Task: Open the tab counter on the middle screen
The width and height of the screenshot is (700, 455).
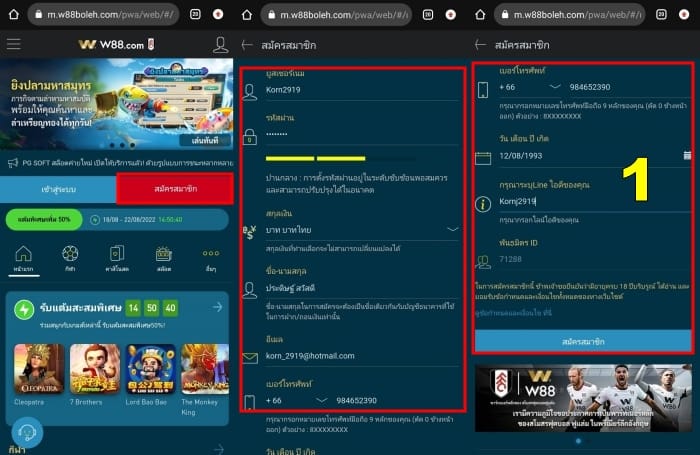Action: click(428, 14)
